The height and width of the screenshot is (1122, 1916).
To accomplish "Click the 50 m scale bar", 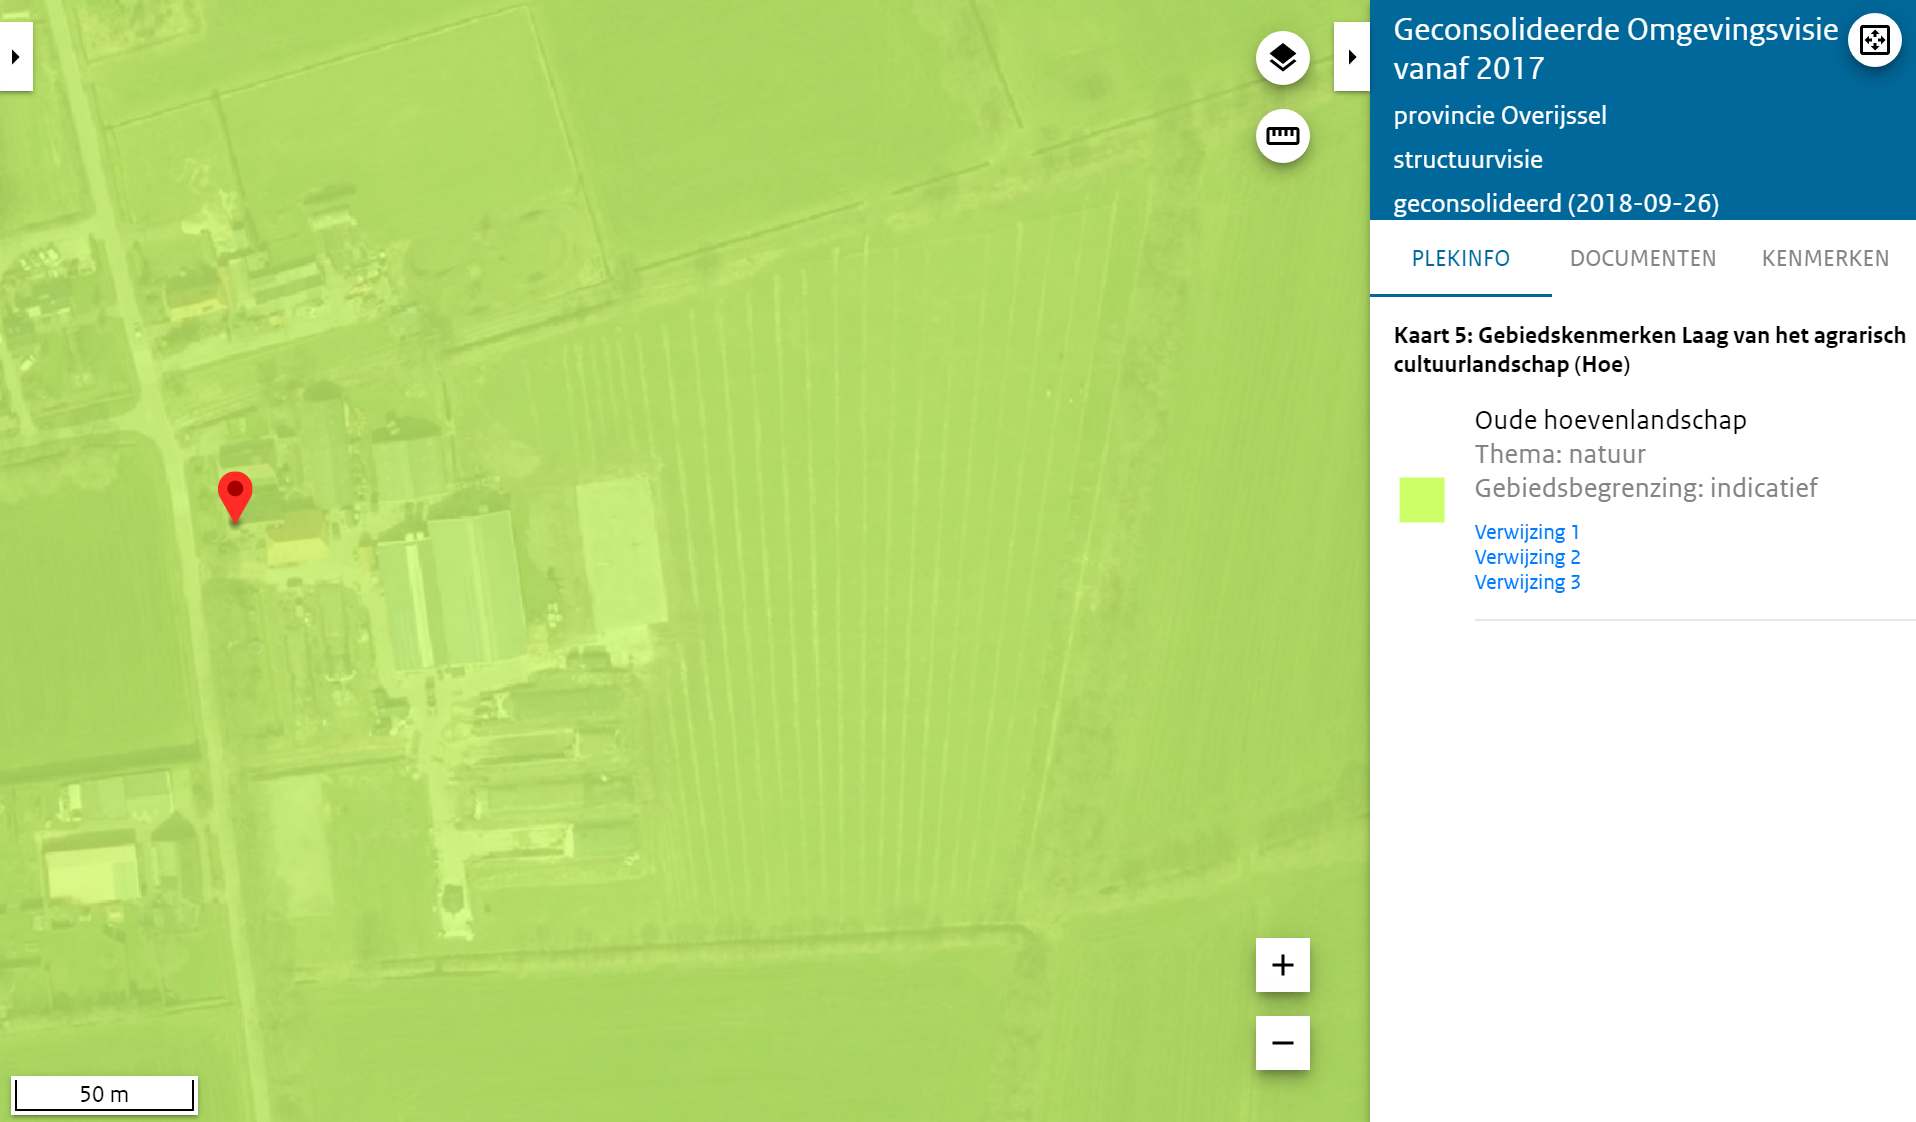I will (104, 1094).
